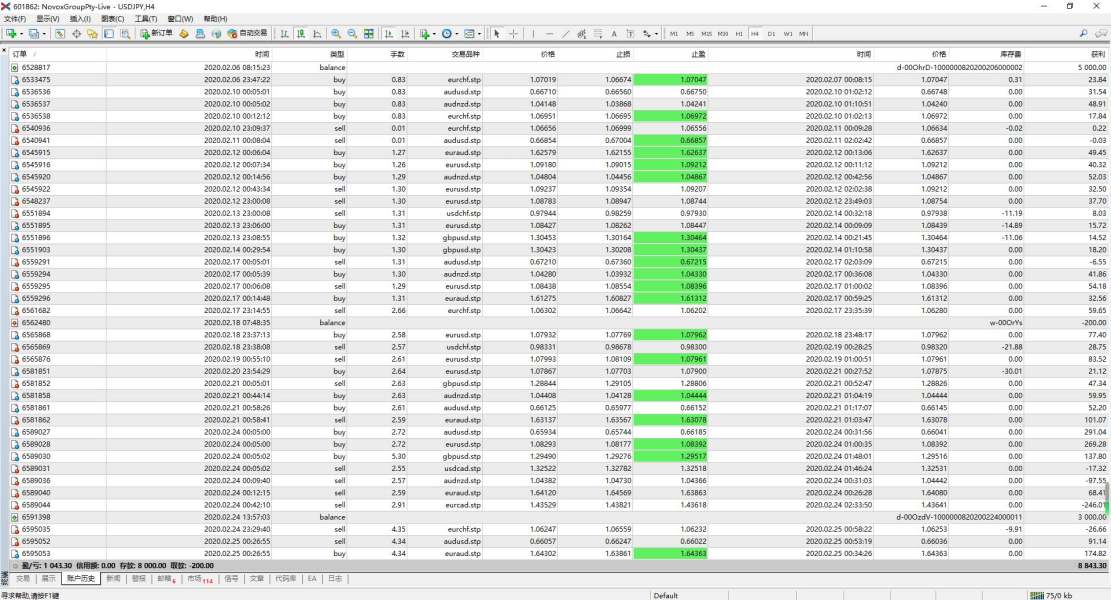Screen dimensions: 1111x600
Task: Sort by the 订单 column header
Action: 19,54
